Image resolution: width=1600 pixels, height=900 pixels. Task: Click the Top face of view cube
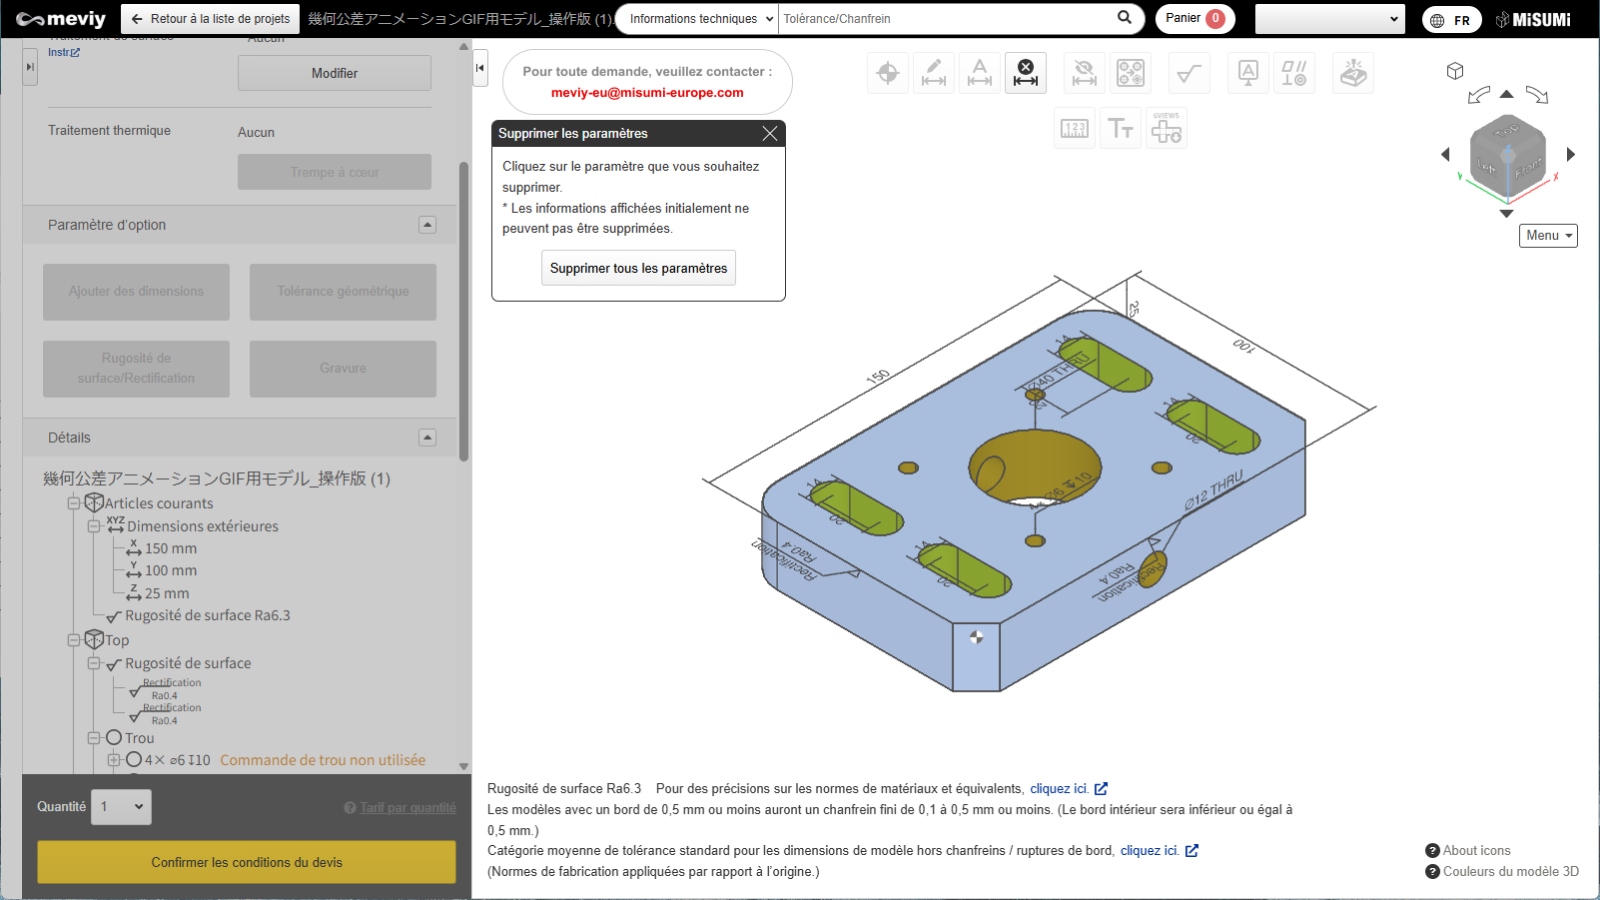tap(1506, 132)
